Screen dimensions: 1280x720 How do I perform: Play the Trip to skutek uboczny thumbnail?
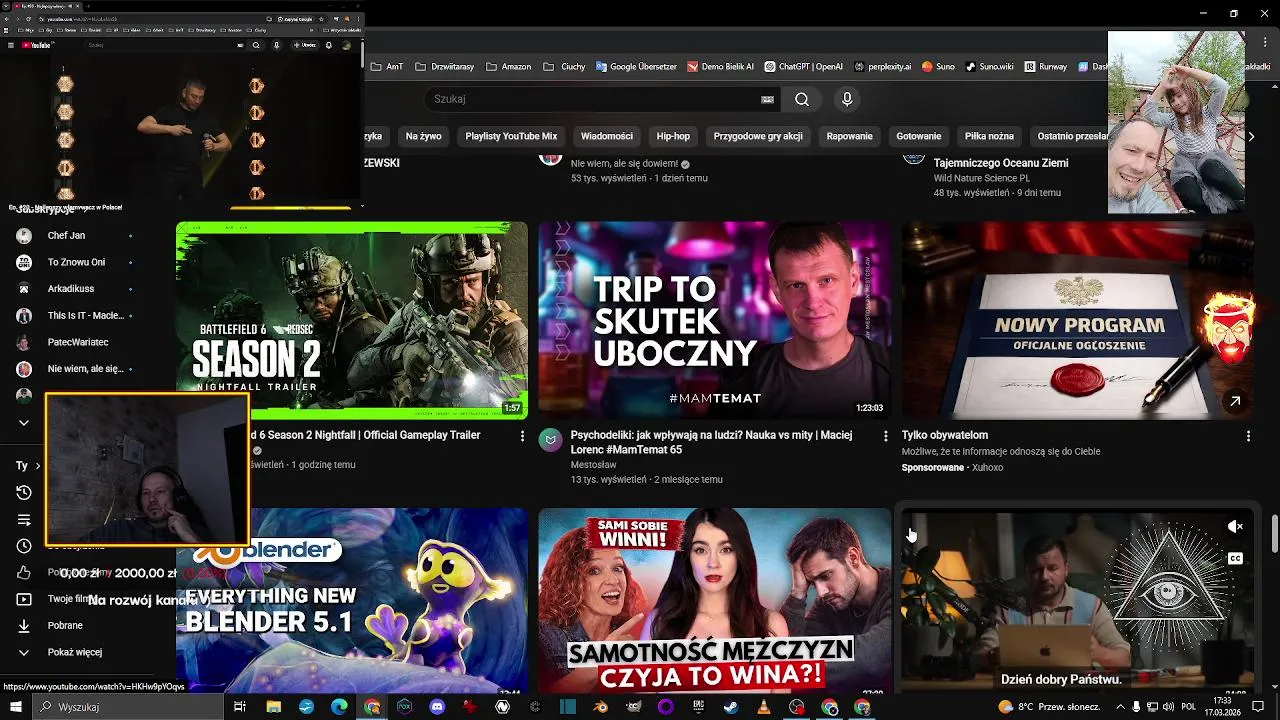(714, 320)
